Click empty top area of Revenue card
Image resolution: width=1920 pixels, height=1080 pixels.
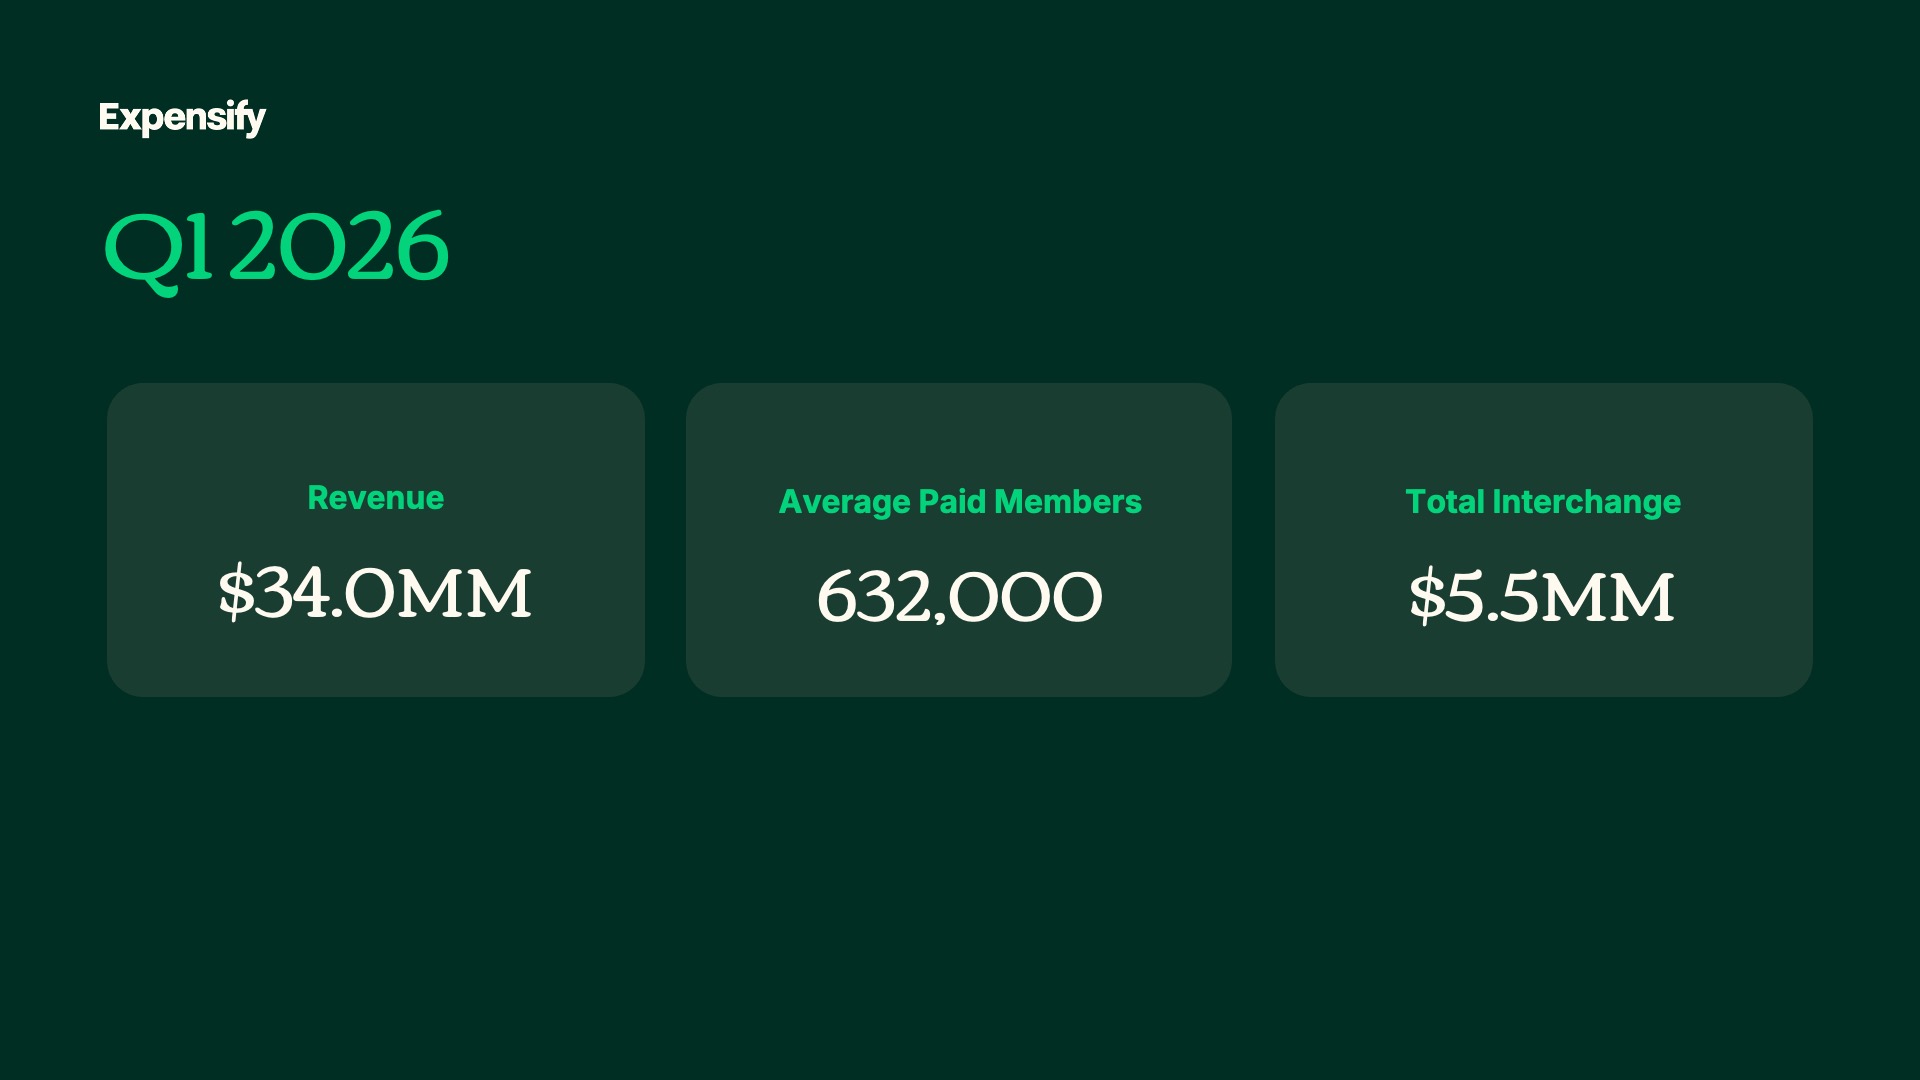[375, 430]
